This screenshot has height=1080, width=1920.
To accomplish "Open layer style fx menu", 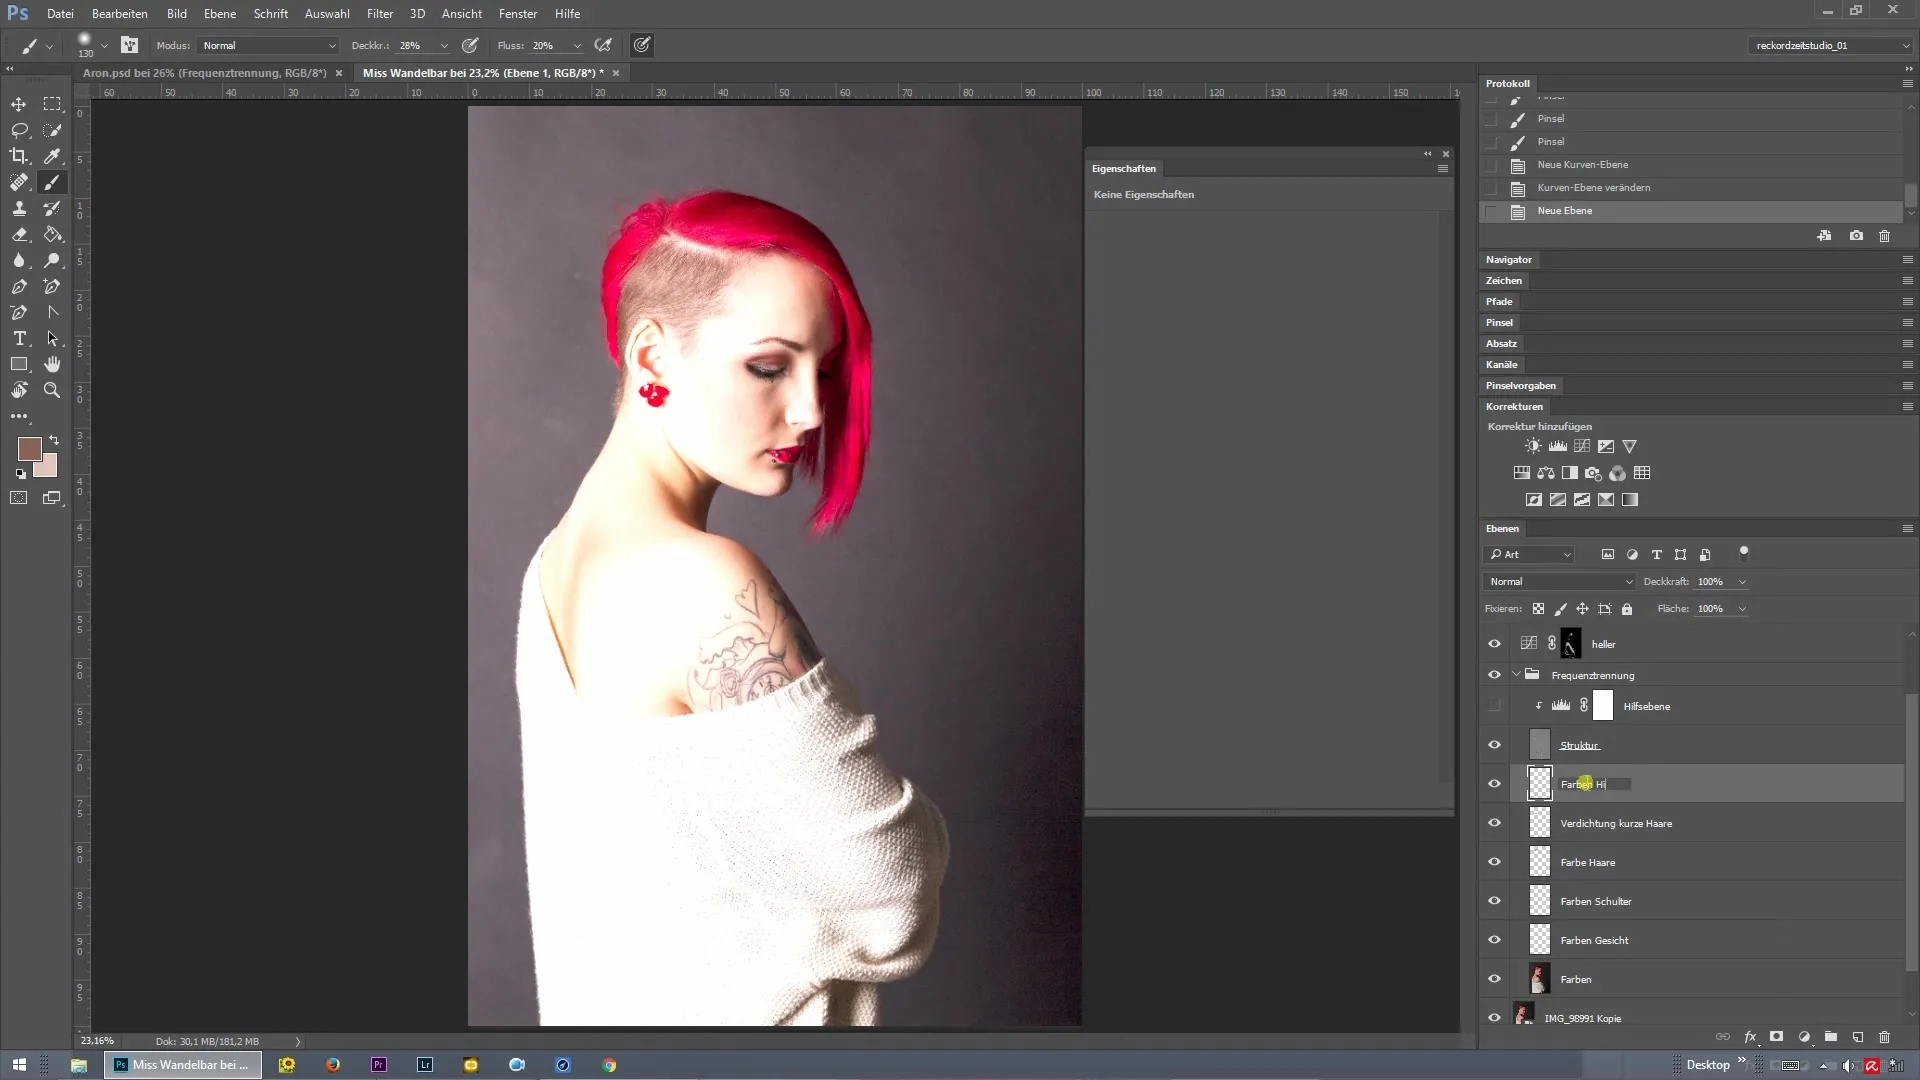I will [x=1750, y=1037].
